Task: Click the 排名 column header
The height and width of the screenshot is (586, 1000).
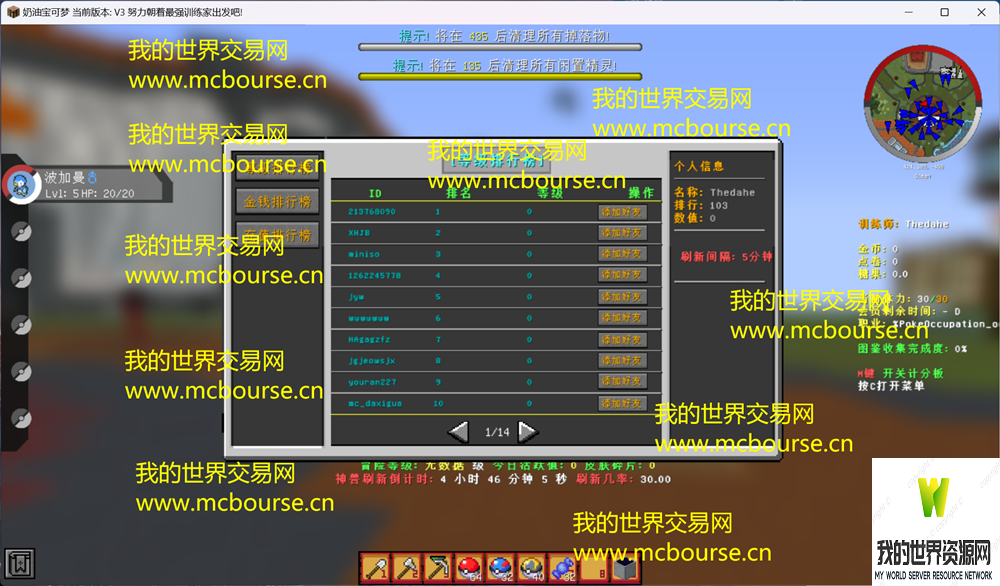Action: click(x=459, y=193)
